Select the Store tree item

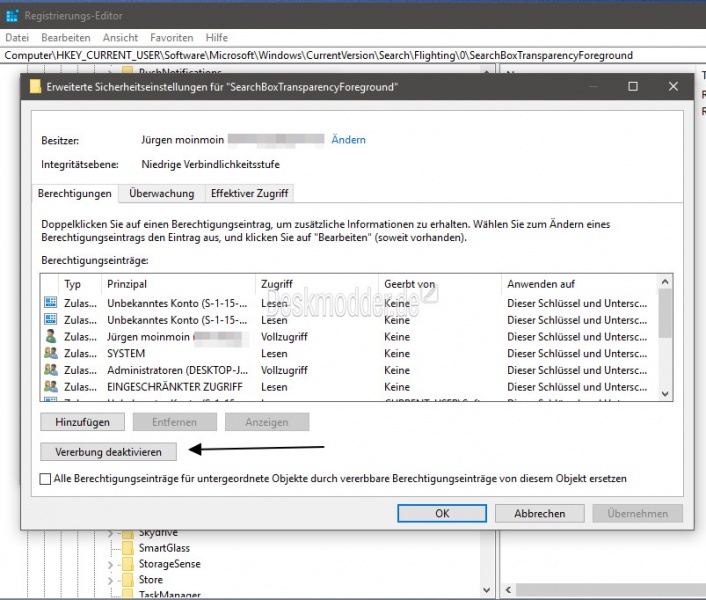point(151,579)
